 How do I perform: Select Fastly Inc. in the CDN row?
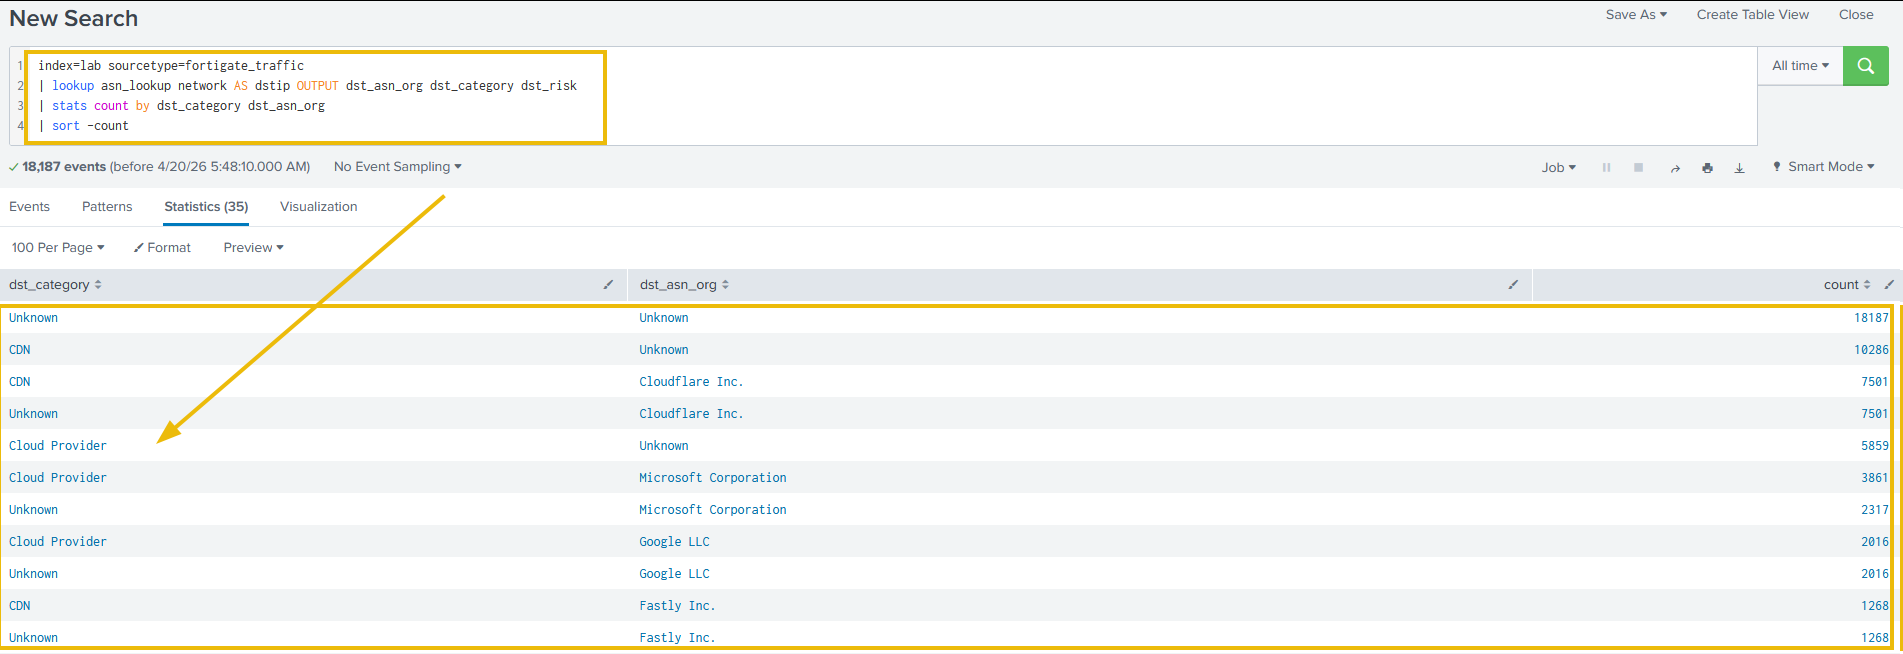[677, 606]
